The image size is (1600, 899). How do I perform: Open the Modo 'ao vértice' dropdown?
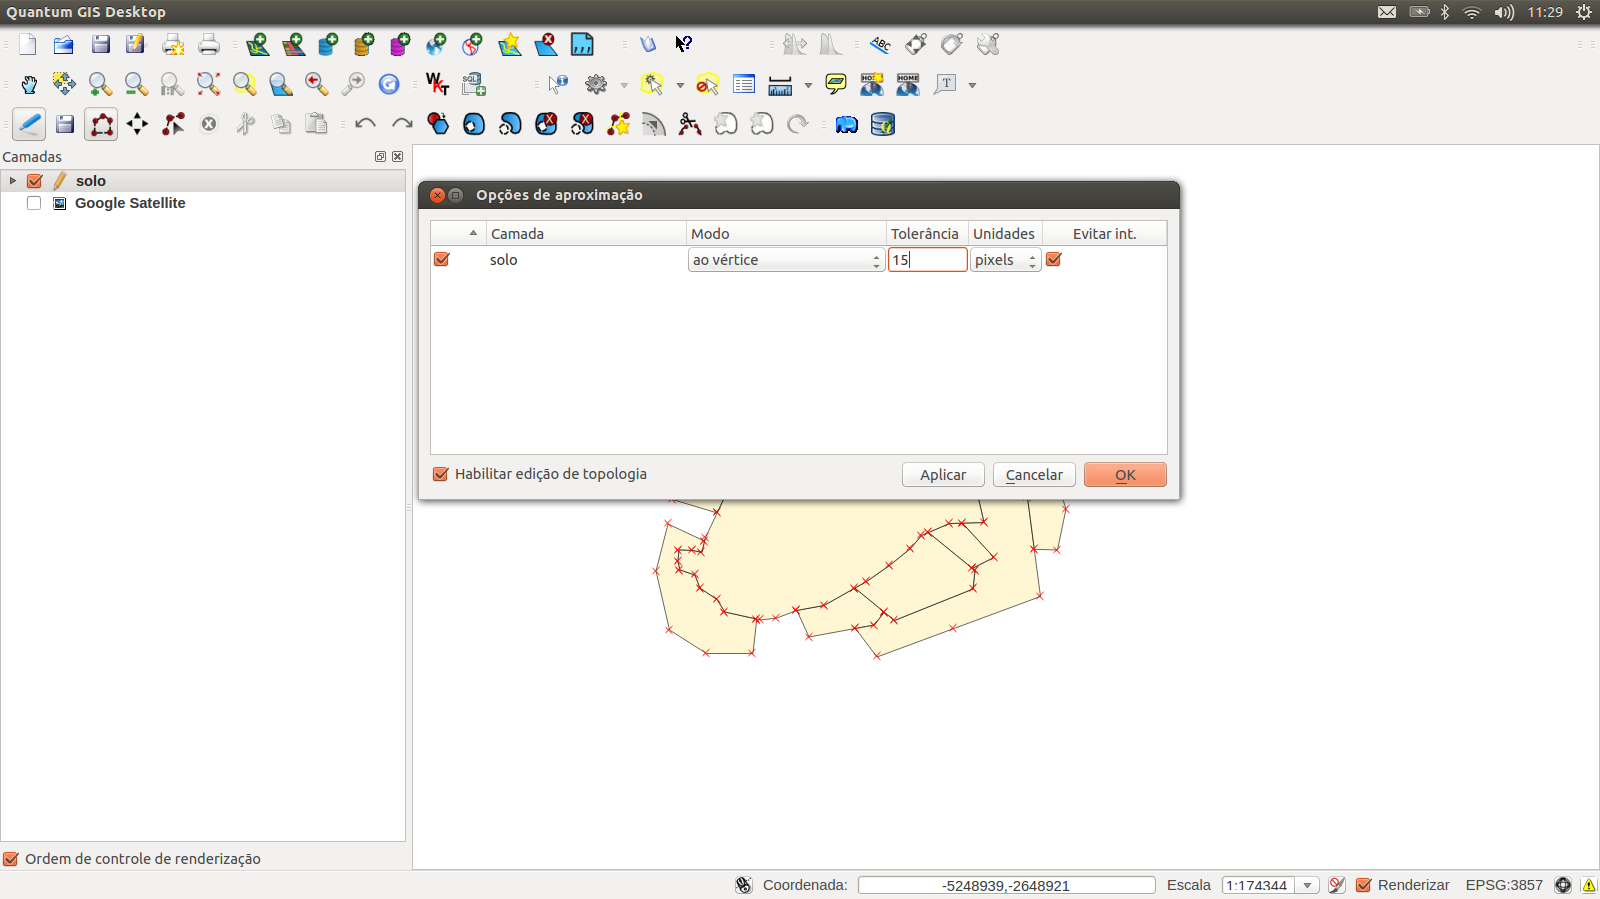click(785, 260)
